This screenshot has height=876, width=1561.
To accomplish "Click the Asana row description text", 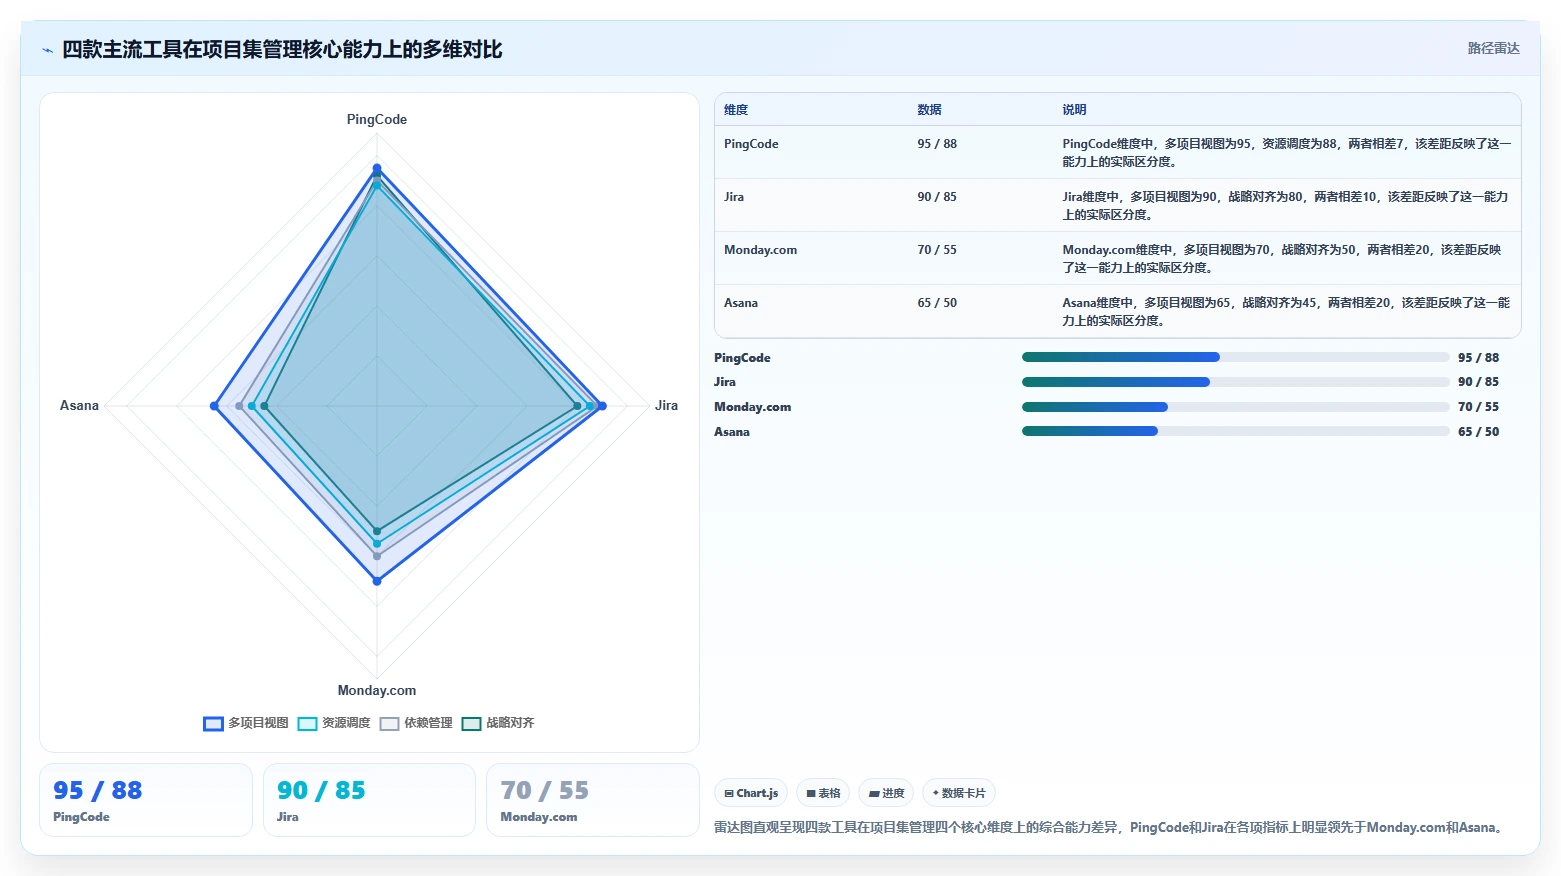I will coord(1287,312).
